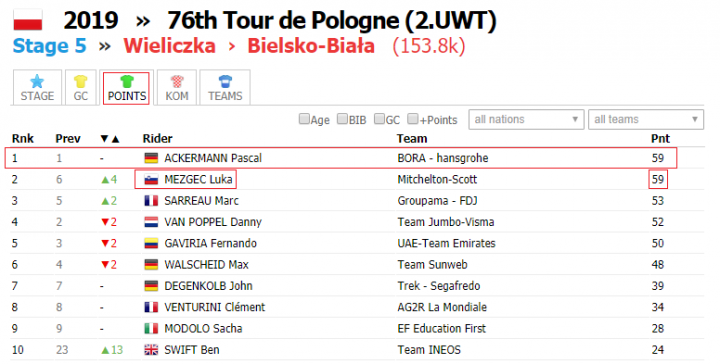Viewport: 720px width, 364px height.
Task: Click the green POINTS jersey icon
Action: click(x=127, y=82)
